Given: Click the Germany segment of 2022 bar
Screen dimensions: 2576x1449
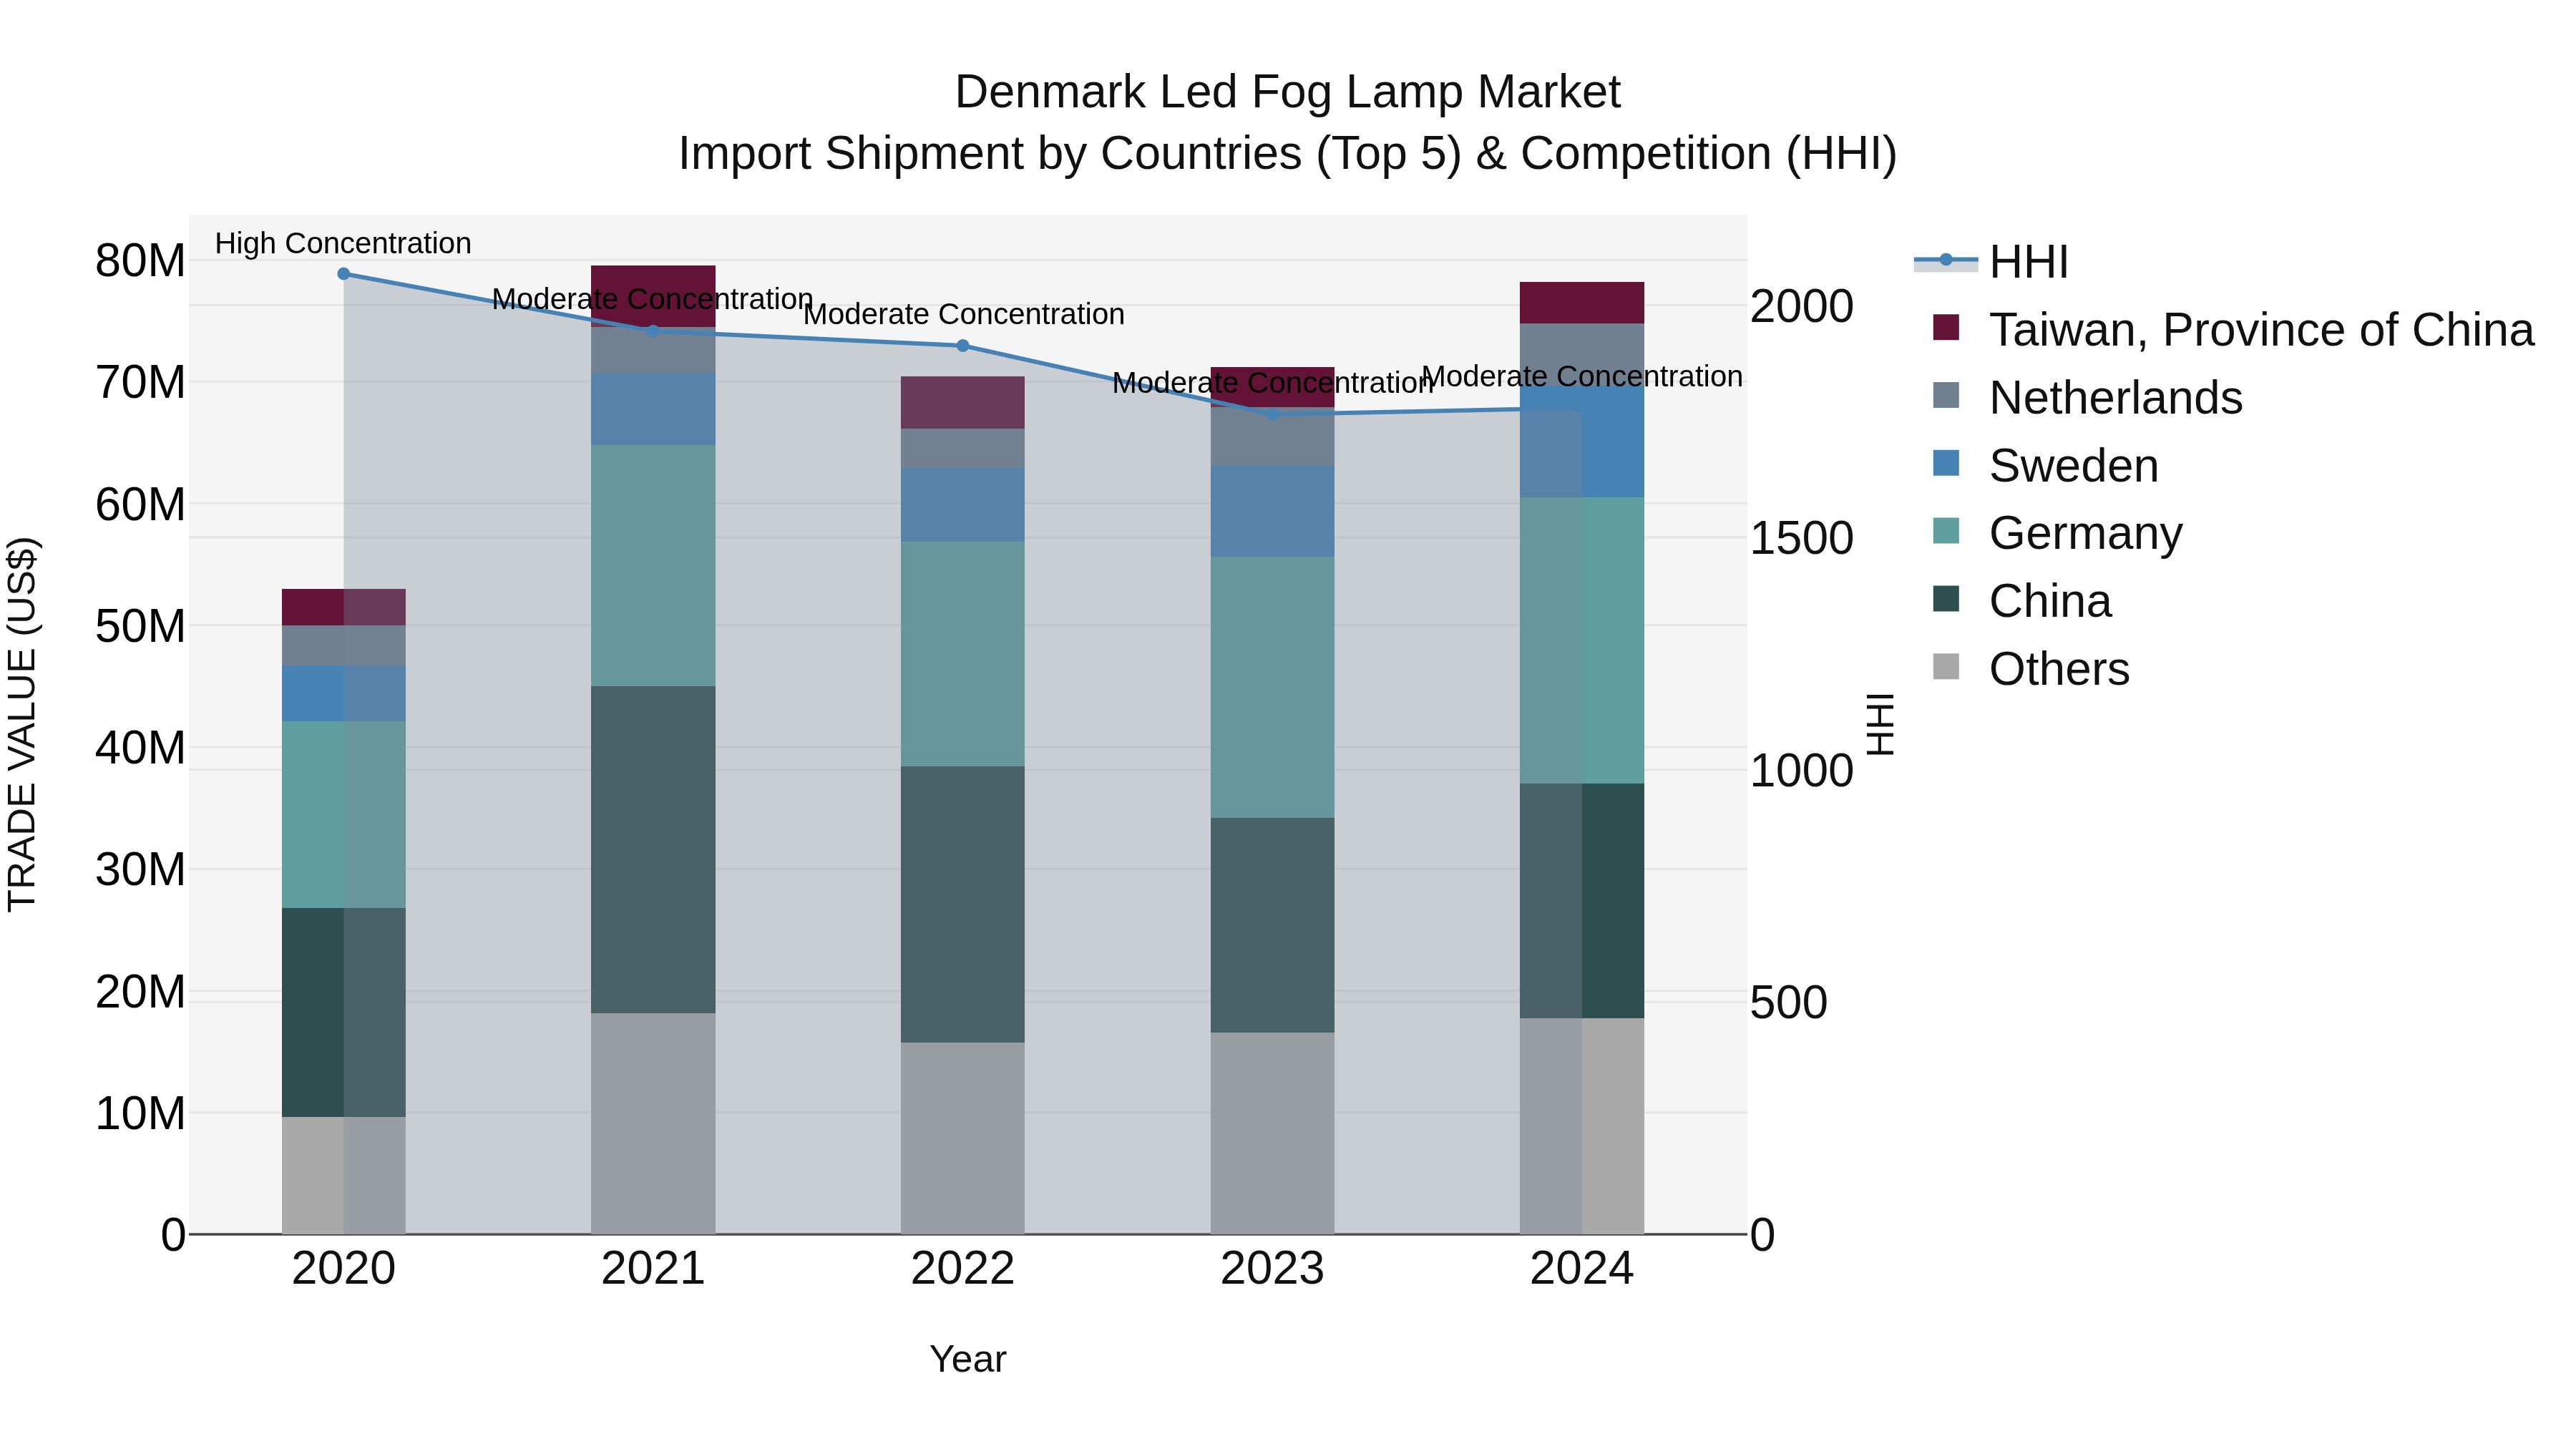Looking at the screenshot, I should (x=963, y=654).
